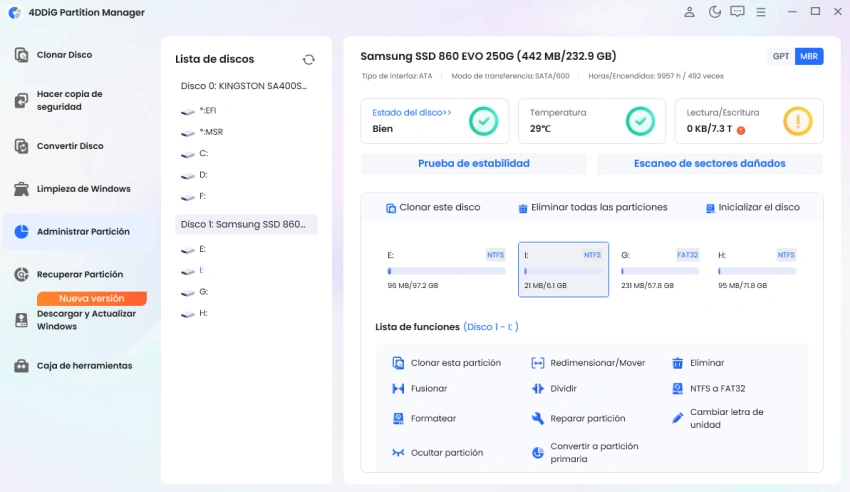
Task: Select the H: partition in disk list
Action: click(246, 313)
